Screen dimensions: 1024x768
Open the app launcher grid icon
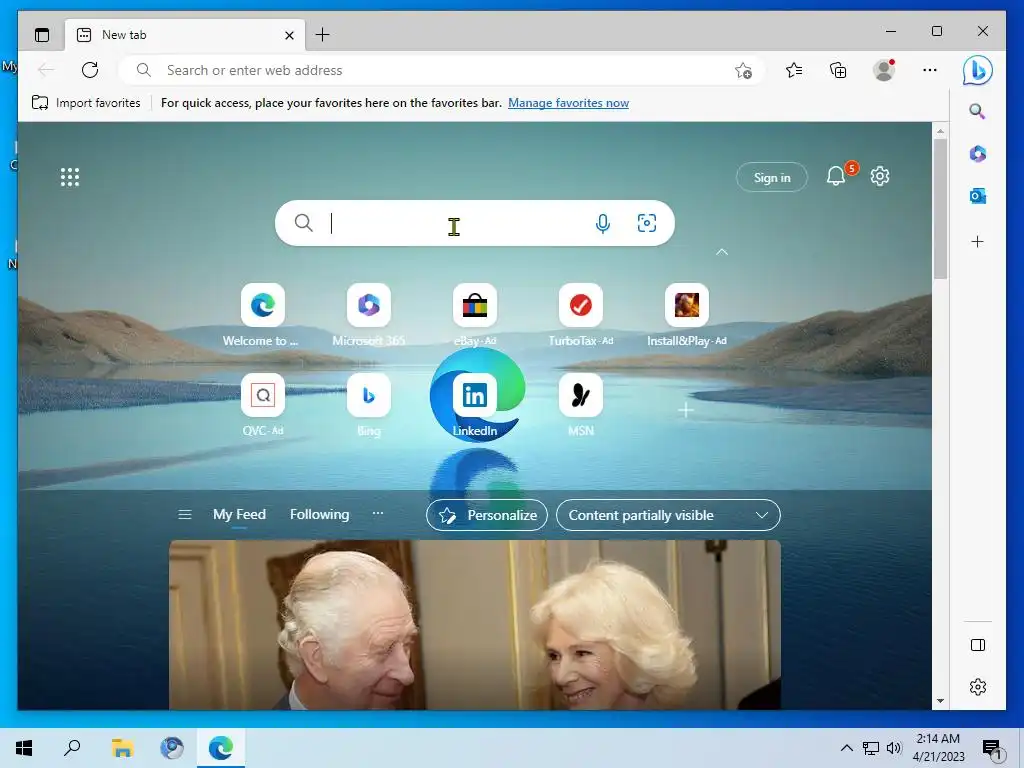point(70,177)
